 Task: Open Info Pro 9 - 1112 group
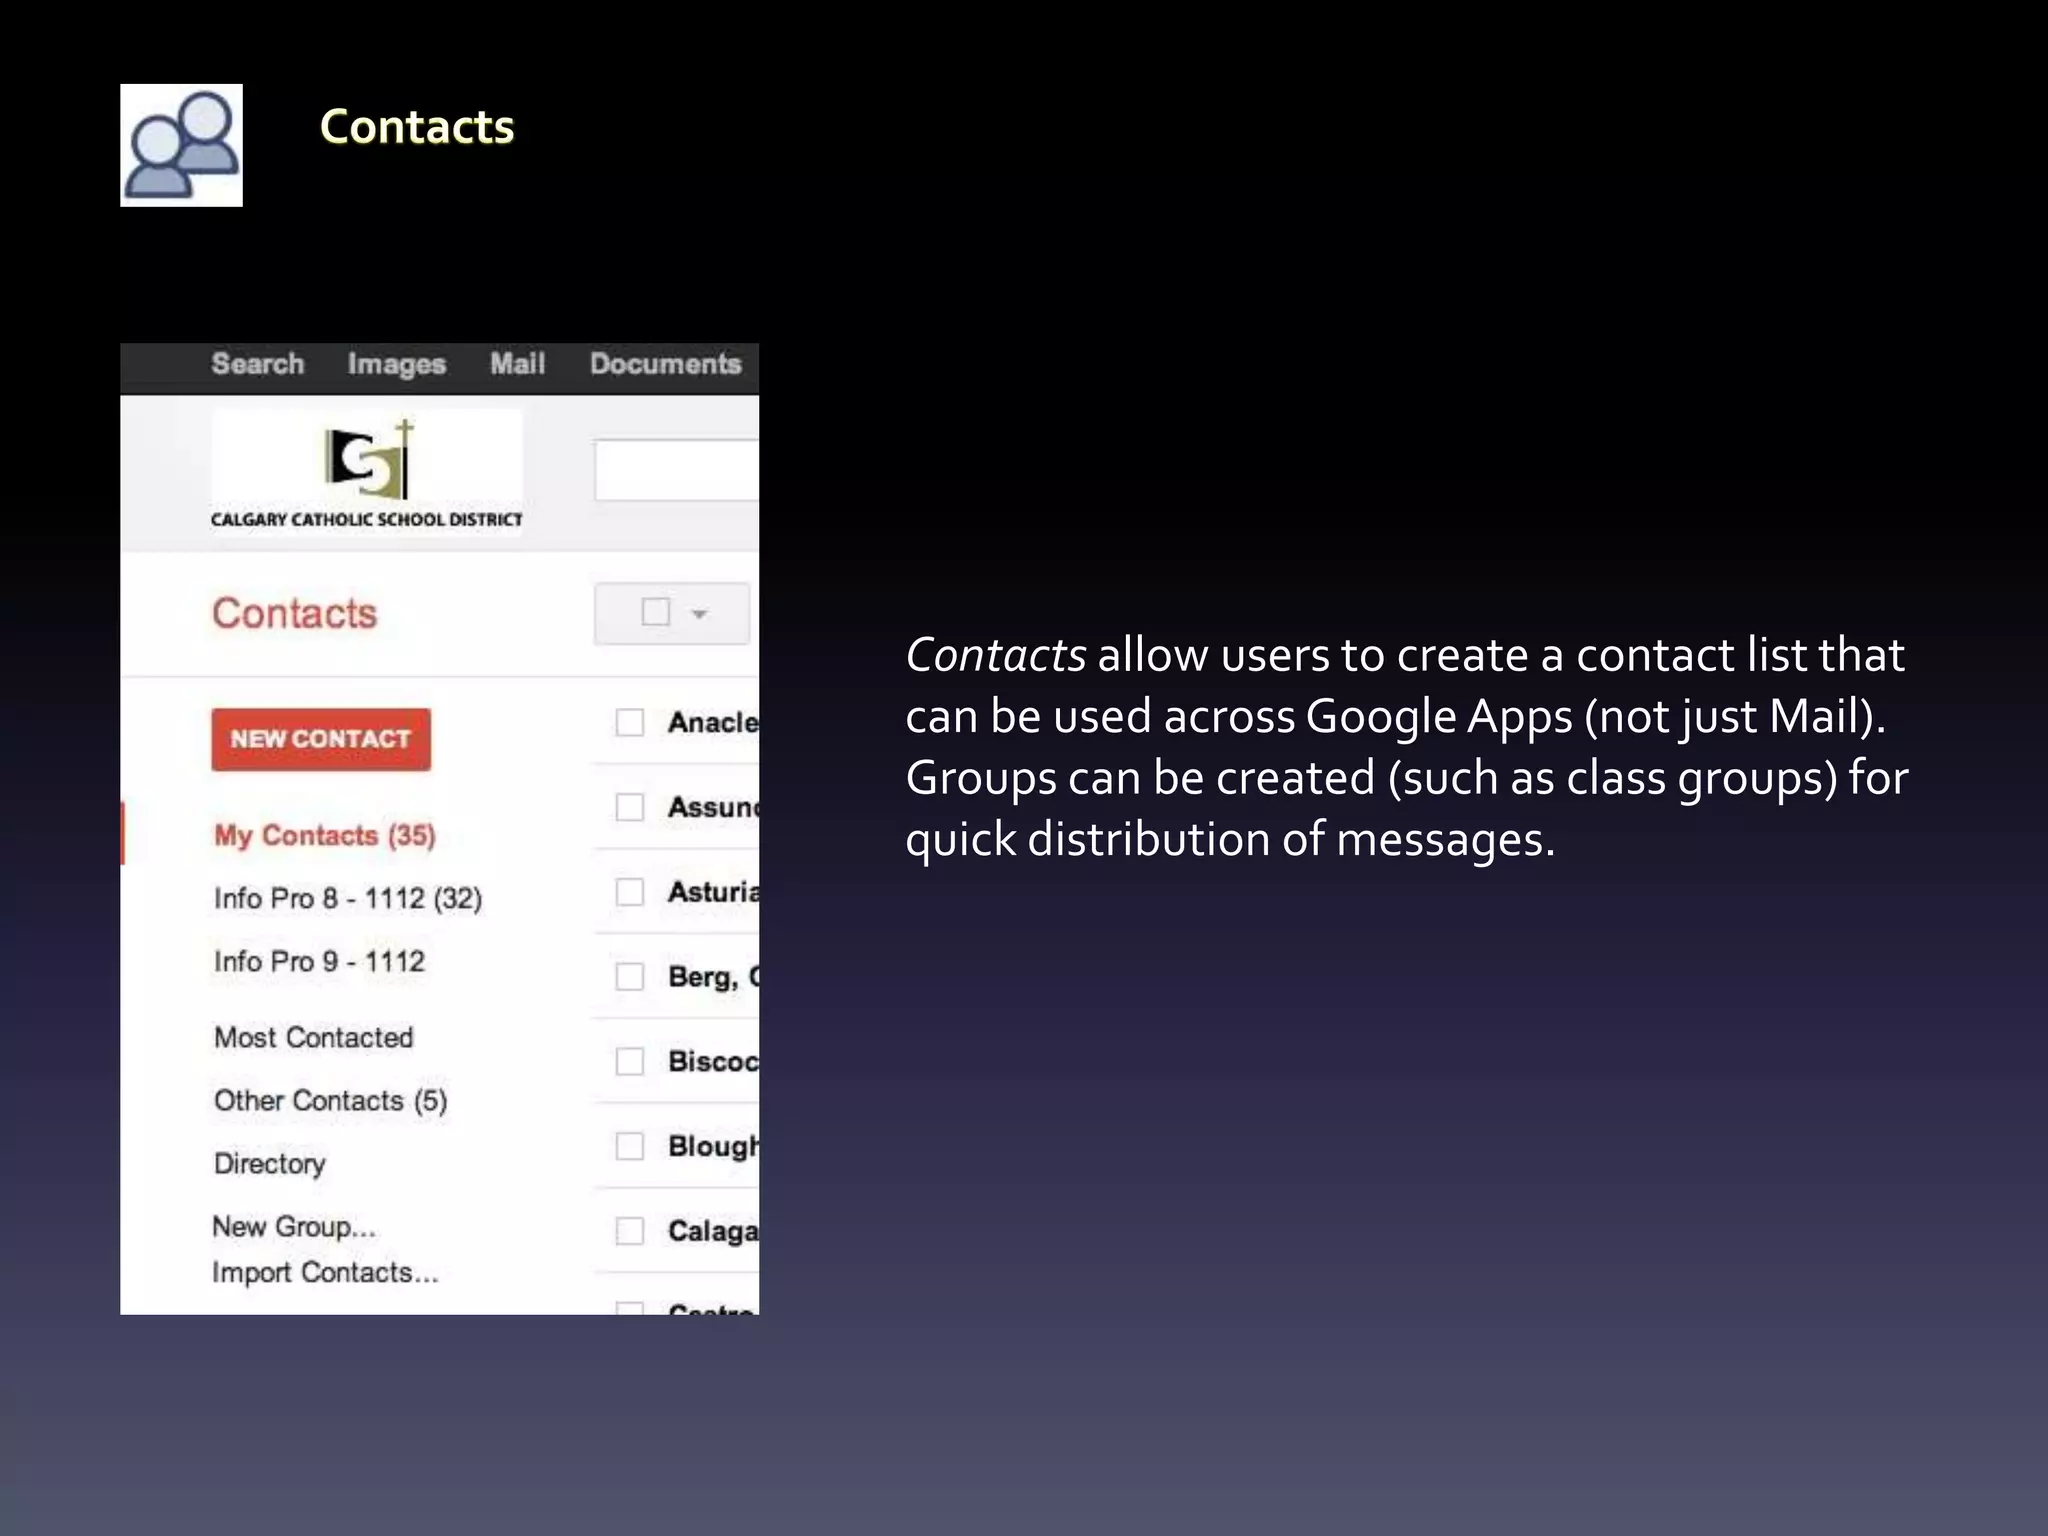coord(319,961)
